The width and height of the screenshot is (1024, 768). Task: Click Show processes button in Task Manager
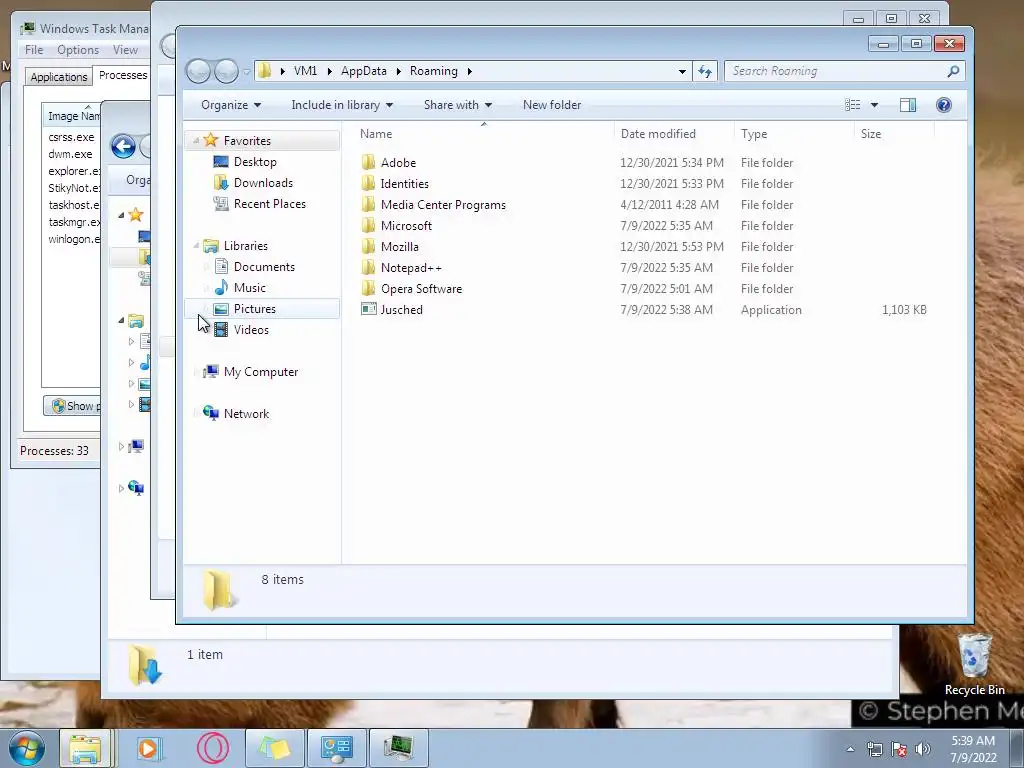pos(72,406)
